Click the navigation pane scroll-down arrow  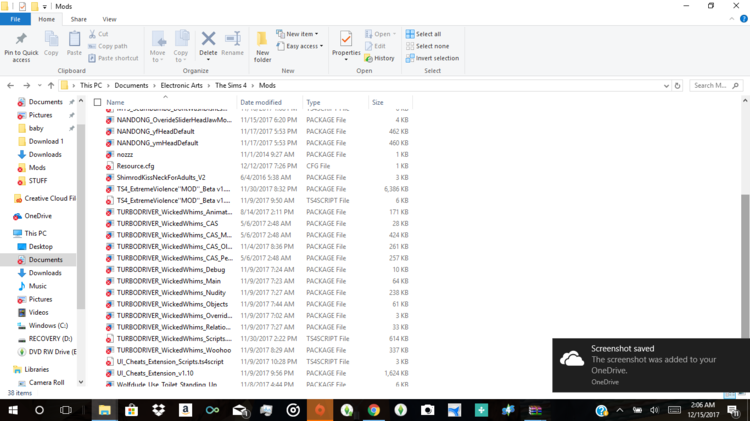(x=81, y=382)
